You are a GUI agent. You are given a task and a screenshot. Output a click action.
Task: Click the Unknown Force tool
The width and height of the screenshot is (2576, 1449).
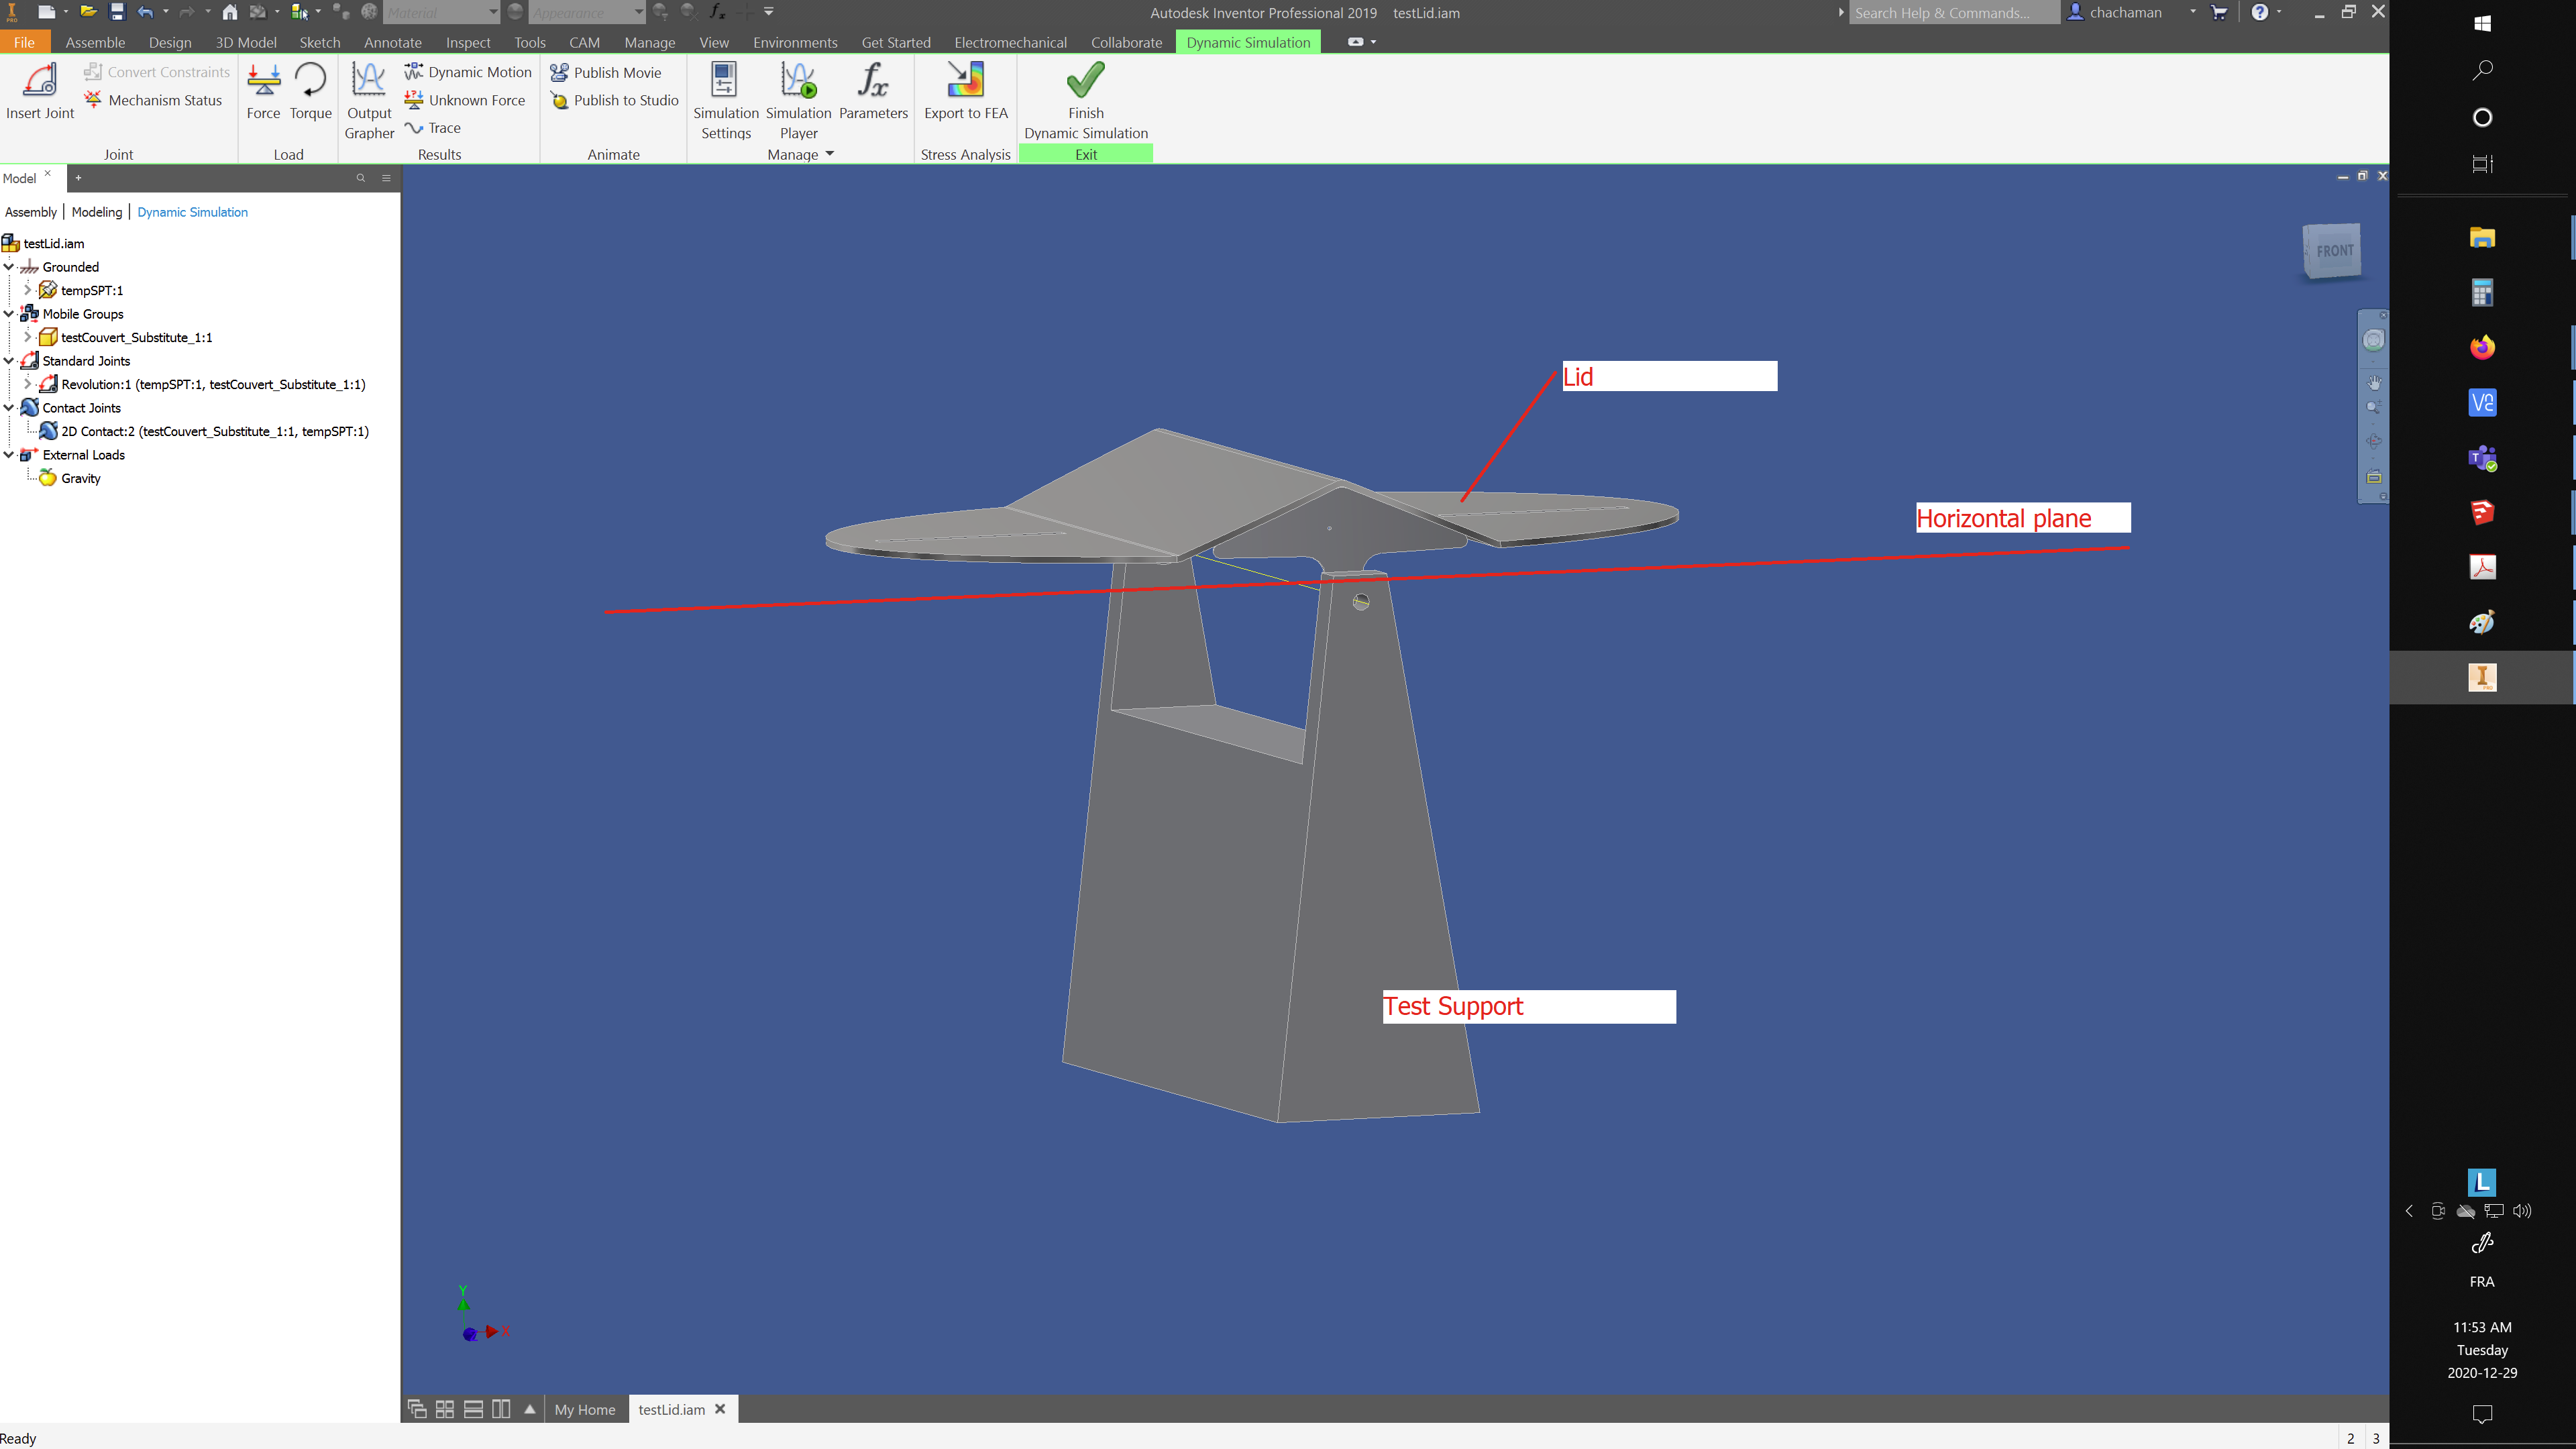465,100
